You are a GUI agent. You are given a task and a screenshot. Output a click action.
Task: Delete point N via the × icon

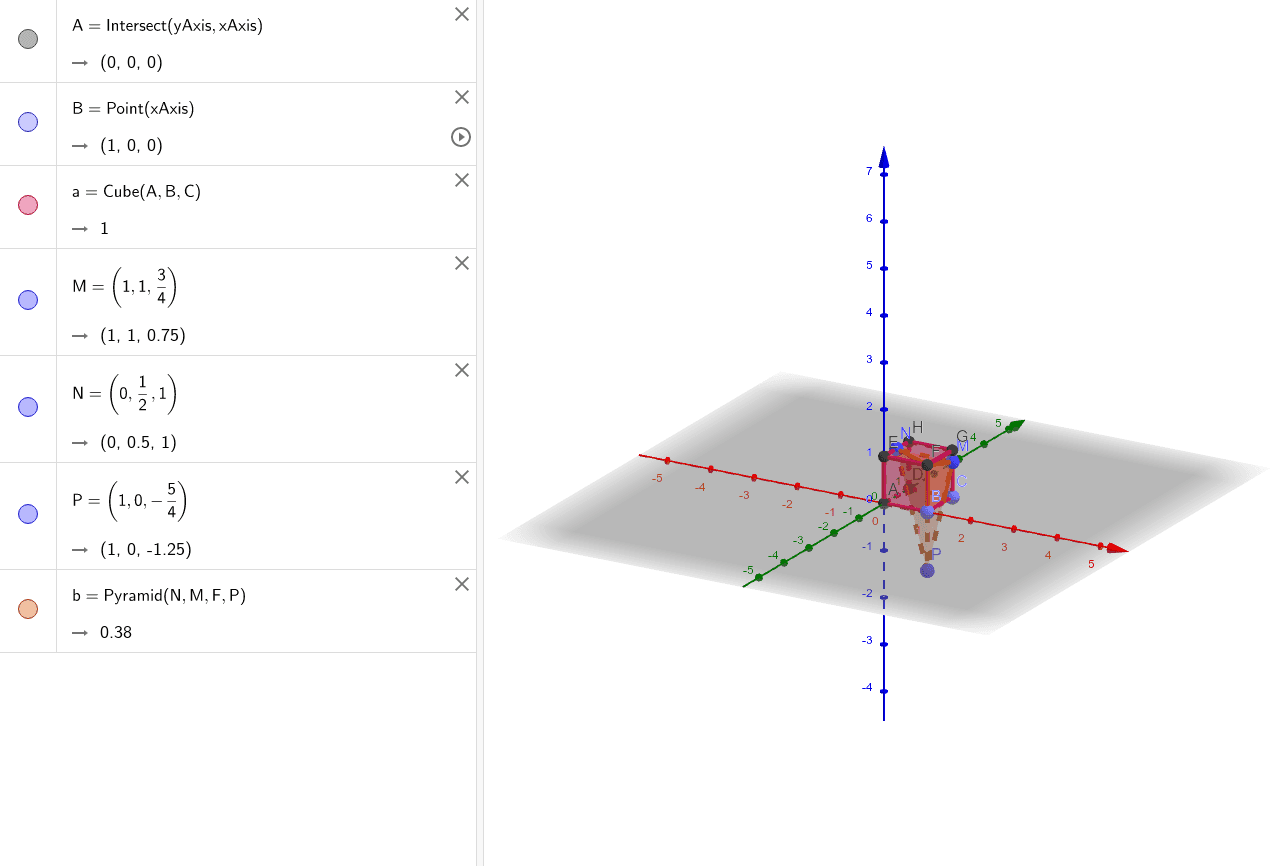click(461, 370)
